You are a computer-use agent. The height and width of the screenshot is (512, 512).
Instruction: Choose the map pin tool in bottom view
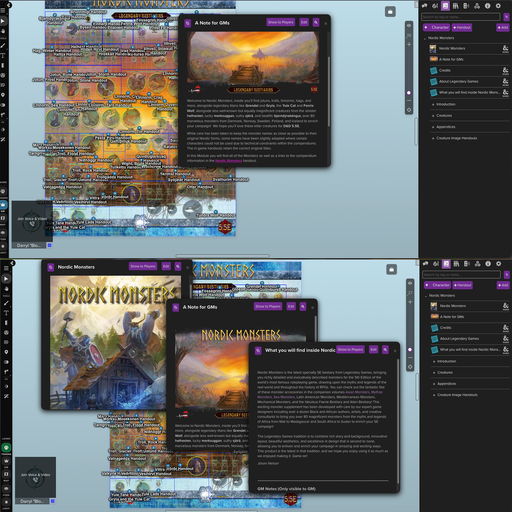6,352
